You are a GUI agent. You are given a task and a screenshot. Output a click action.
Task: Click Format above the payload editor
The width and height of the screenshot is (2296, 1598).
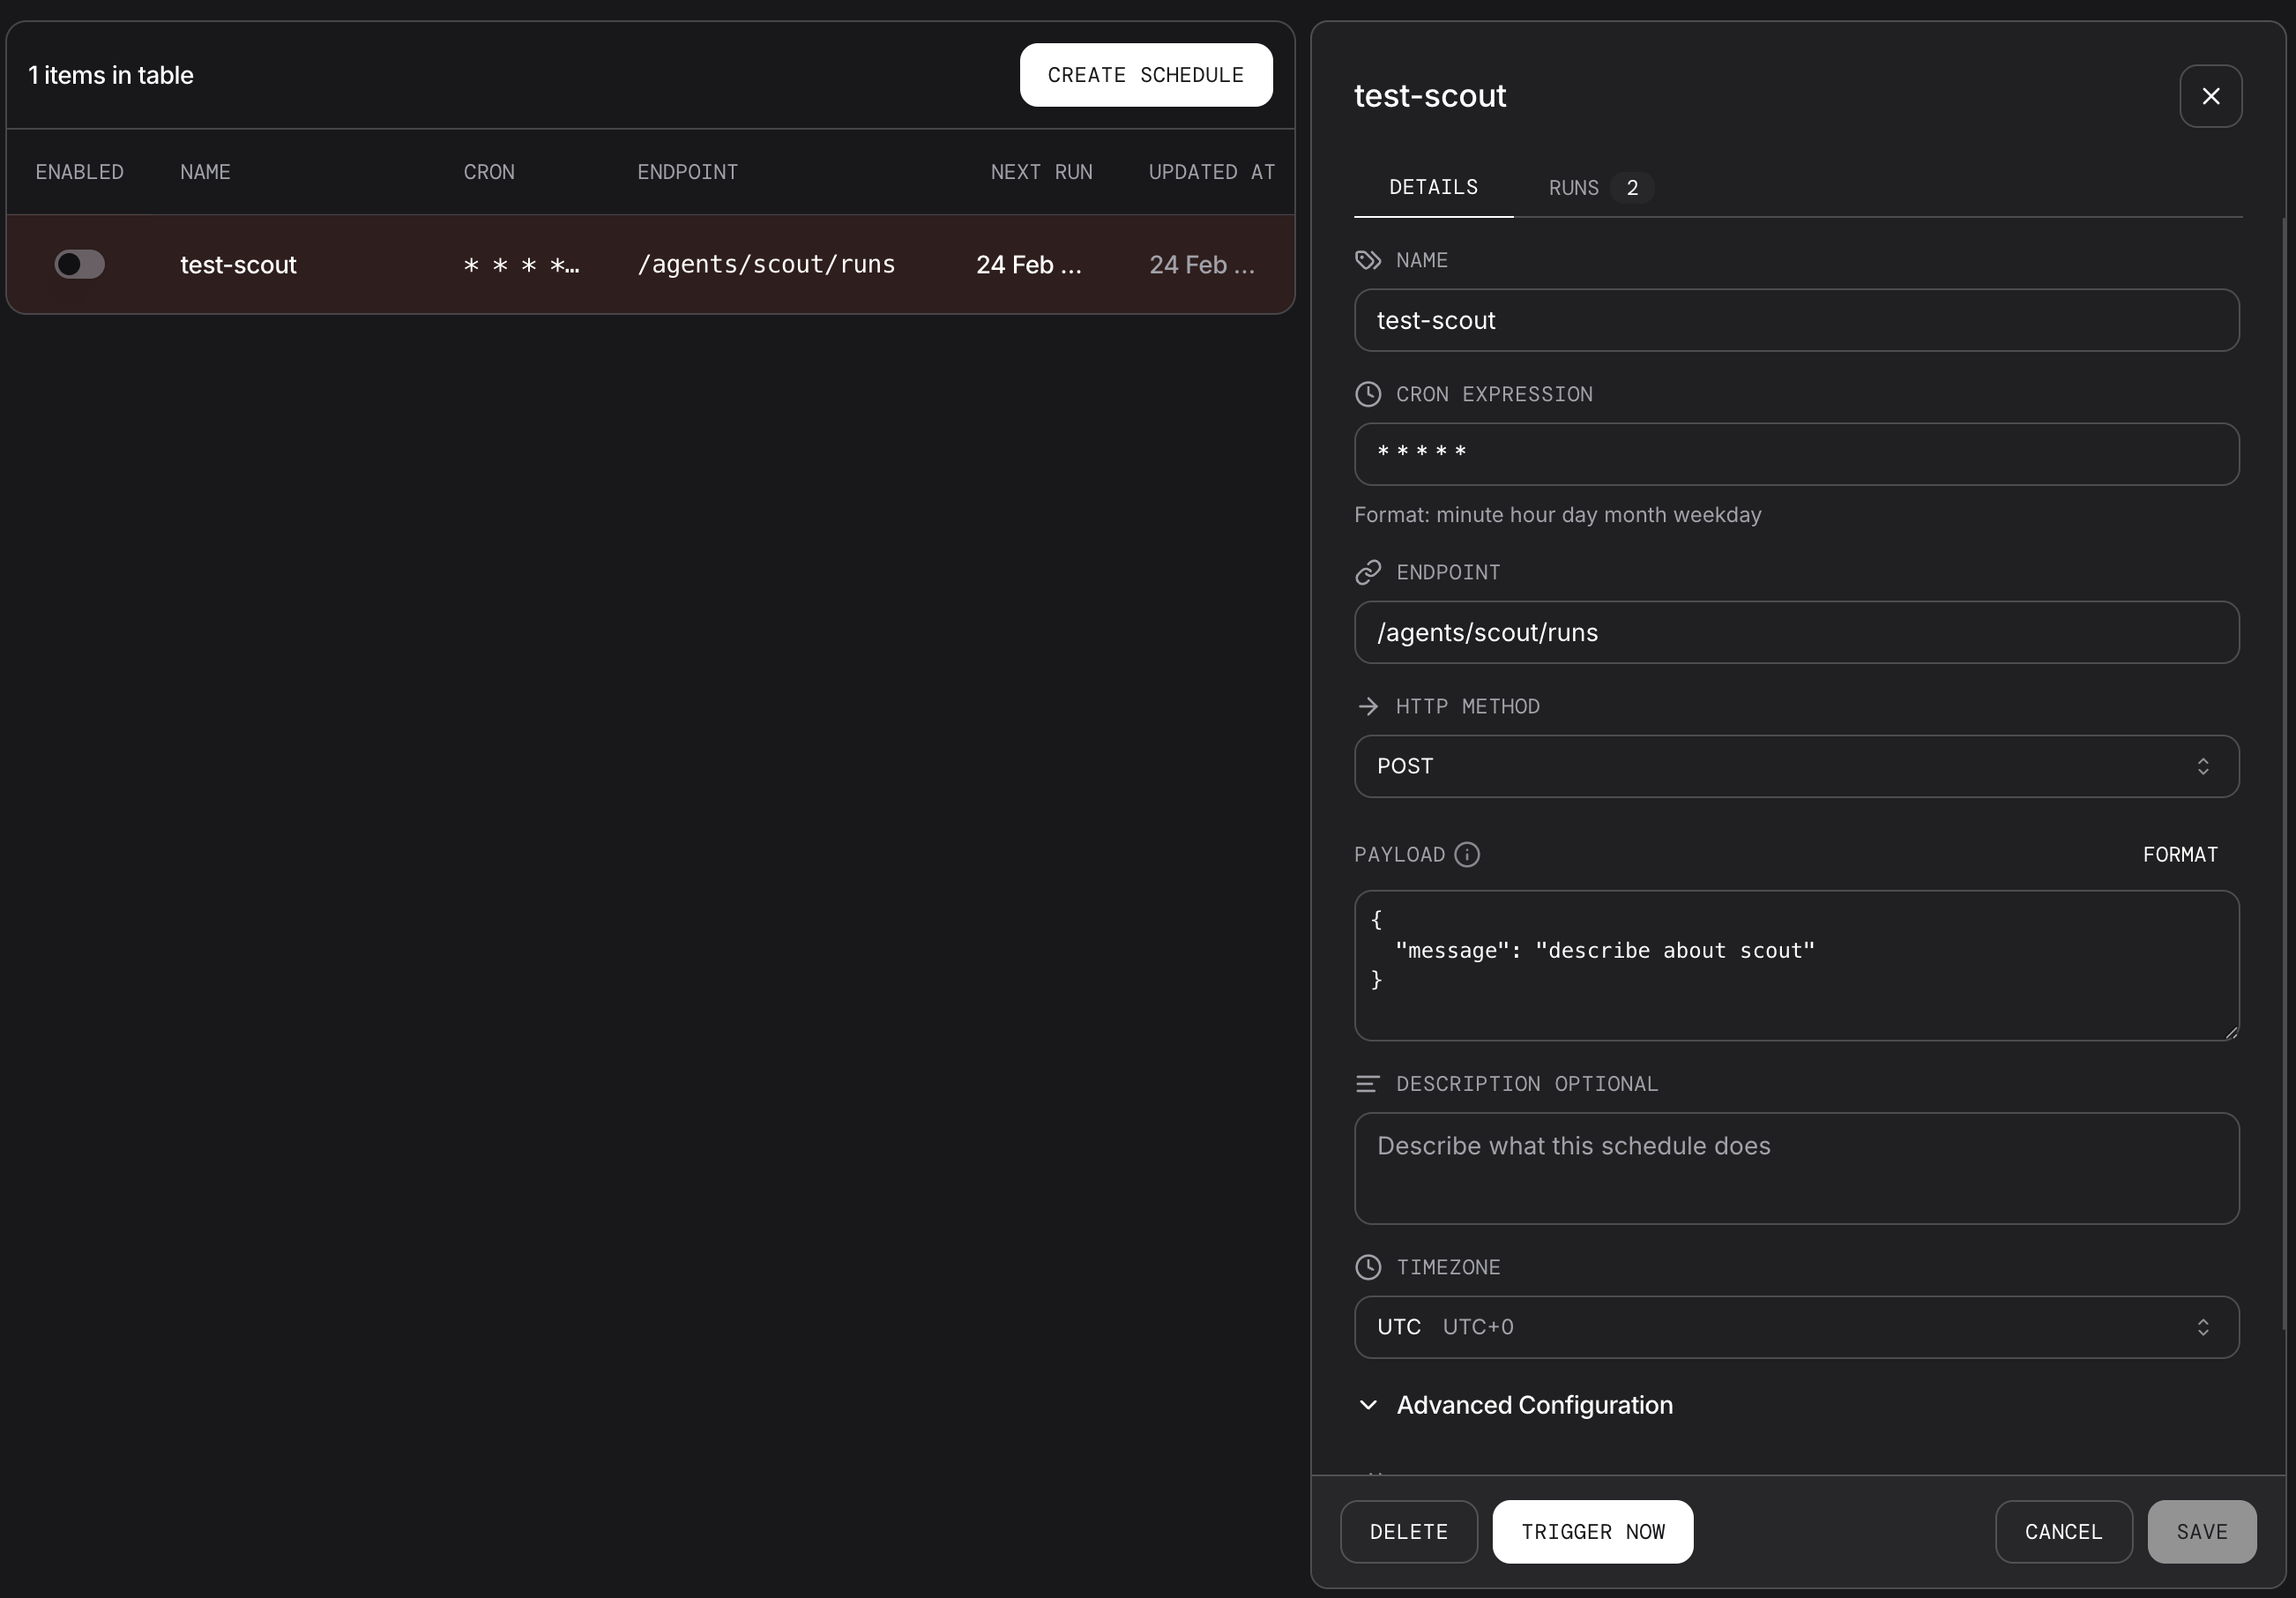pos(2179,854)
